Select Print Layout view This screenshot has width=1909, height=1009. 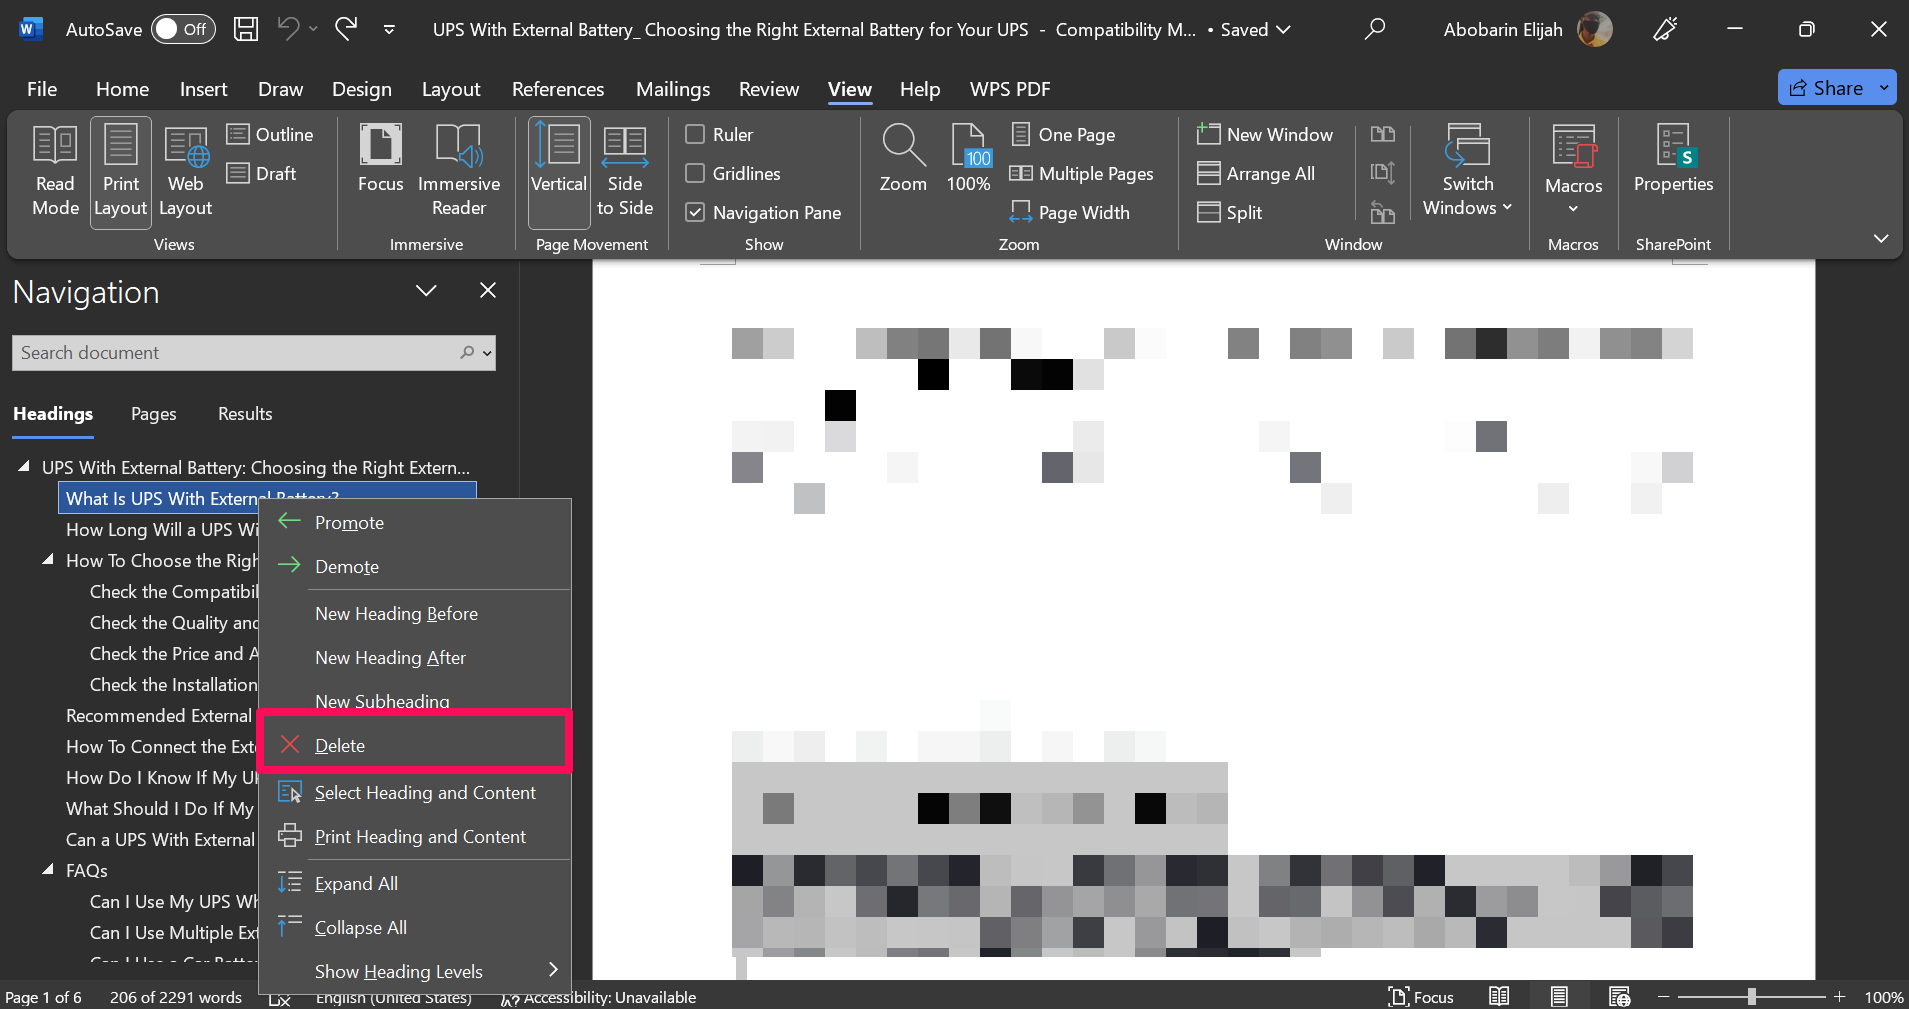pyautogui.click(x=120, y=172)
